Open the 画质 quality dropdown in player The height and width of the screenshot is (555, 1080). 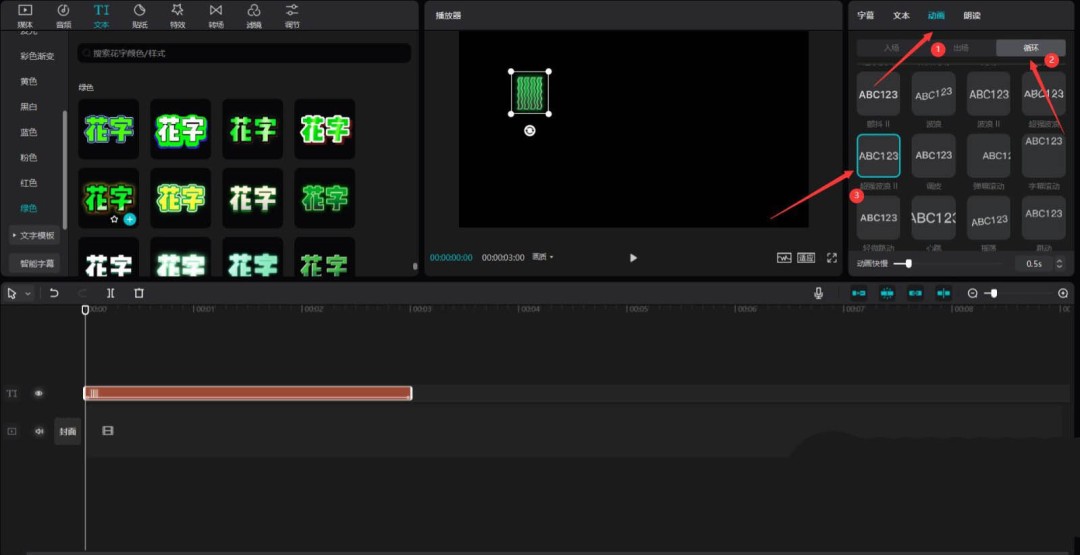pyautogui.click(x=543, y=257)
